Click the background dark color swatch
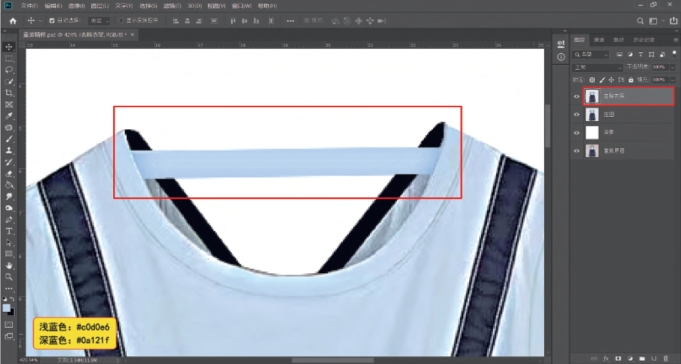Screen dimensions: 681x364 [x=11, y=312]
